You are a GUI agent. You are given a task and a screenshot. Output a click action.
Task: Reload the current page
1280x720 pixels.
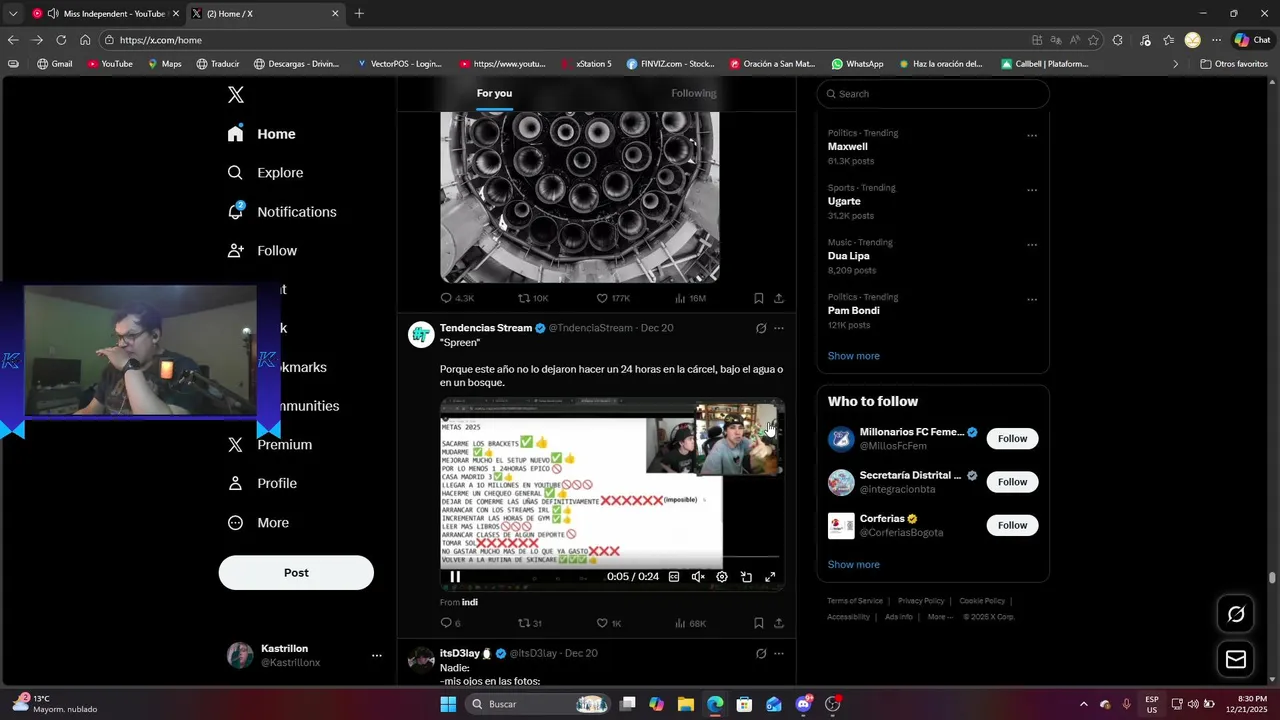pyautogui.click(x=61, y=40)
